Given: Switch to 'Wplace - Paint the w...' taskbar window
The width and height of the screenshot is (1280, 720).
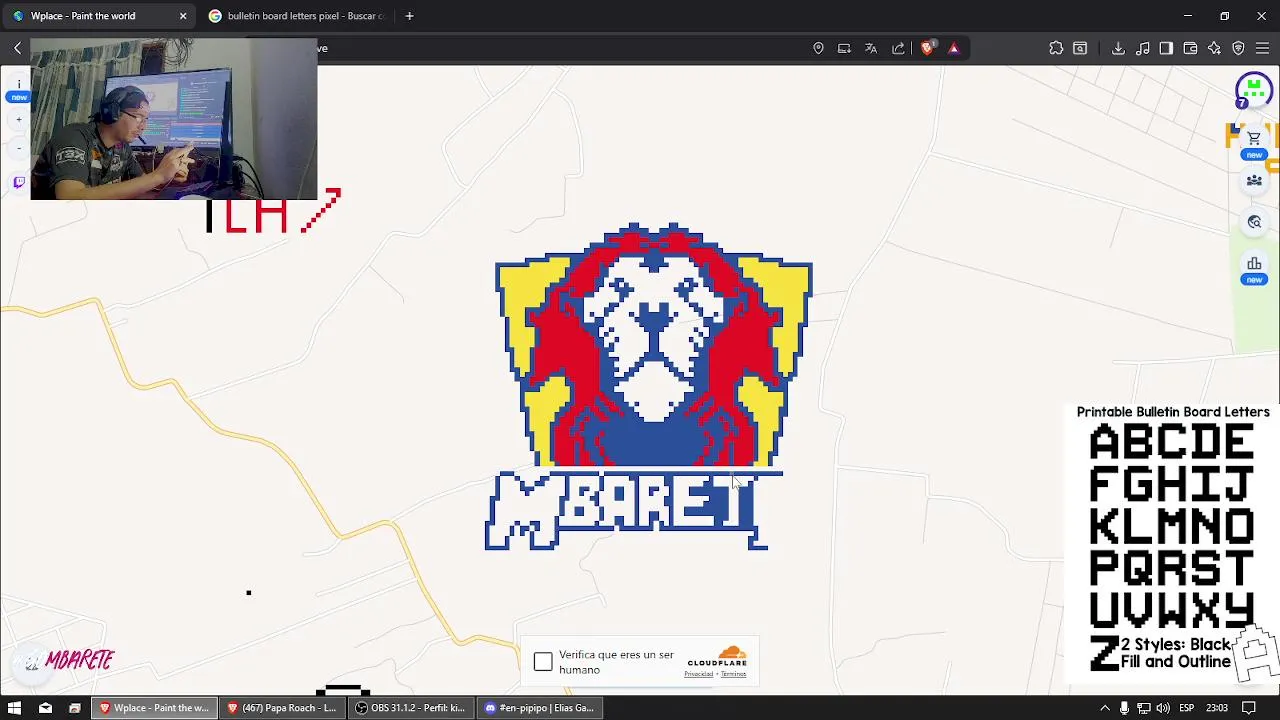Looking at the screenshot, I should pos(155,708).
